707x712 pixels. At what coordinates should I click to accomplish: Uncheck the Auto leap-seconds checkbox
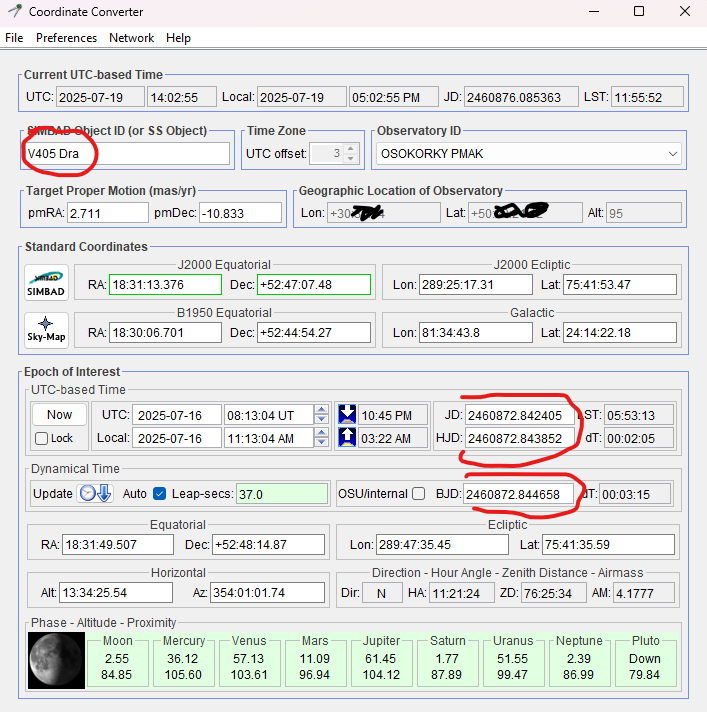pyautogui.click(x=159, y=494)
